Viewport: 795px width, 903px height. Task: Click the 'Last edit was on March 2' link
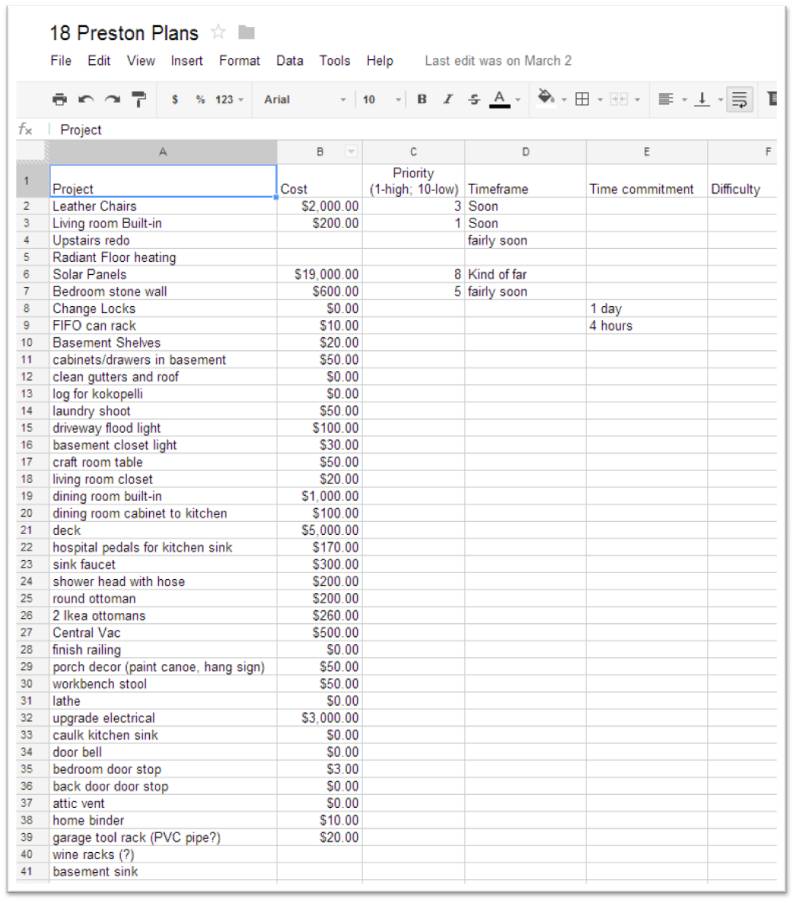pos(498,61)
